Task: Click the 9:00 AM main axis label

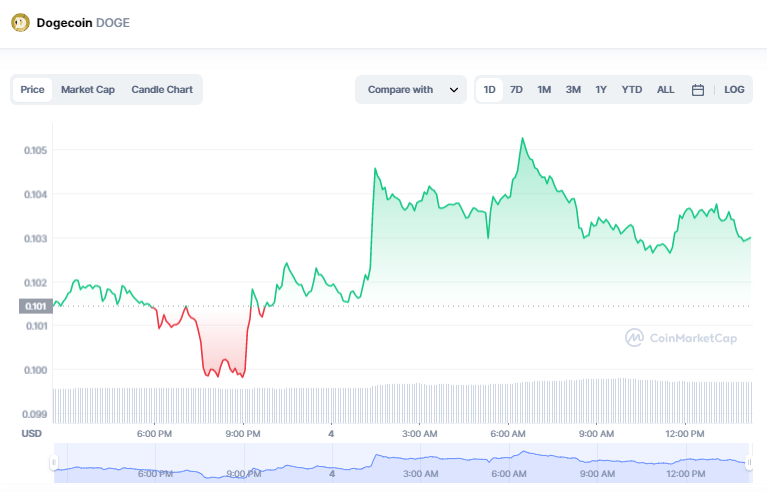Action: point(596,434)
